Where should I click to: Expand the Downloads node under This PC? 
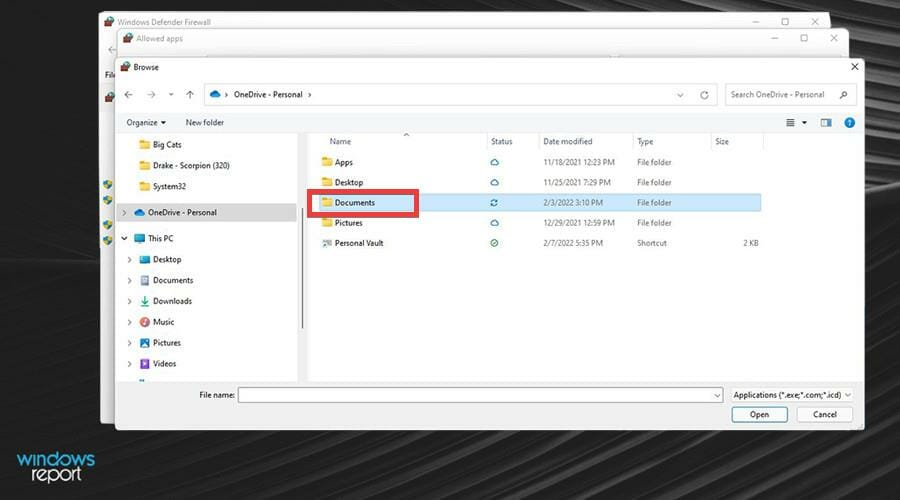click(x=130, y=301)
